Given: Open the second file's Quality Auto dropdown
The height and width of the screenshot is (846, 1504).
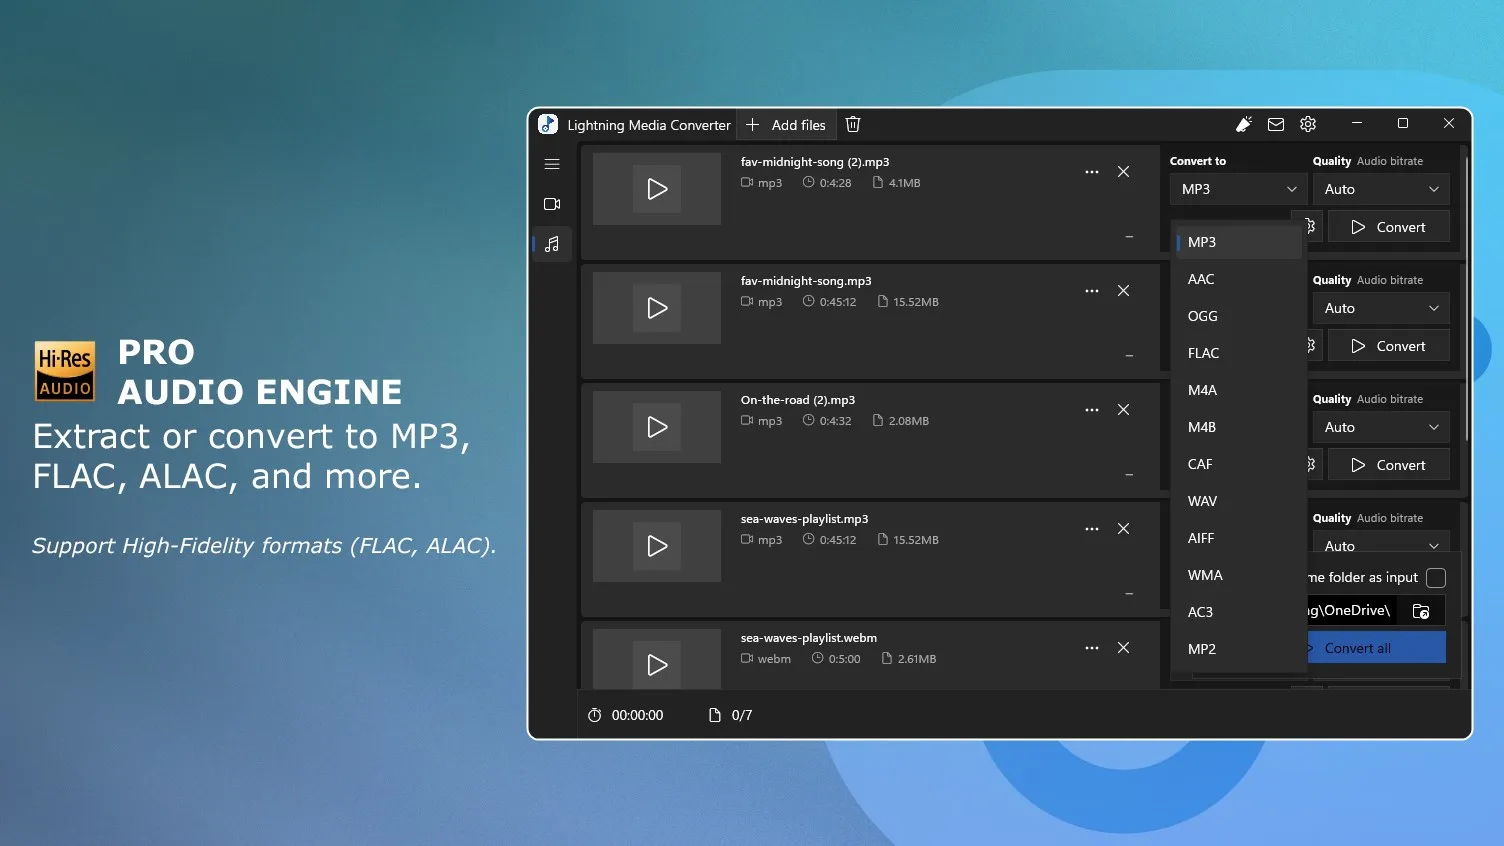Looking at the screenshot, I should pos(1381,308).
